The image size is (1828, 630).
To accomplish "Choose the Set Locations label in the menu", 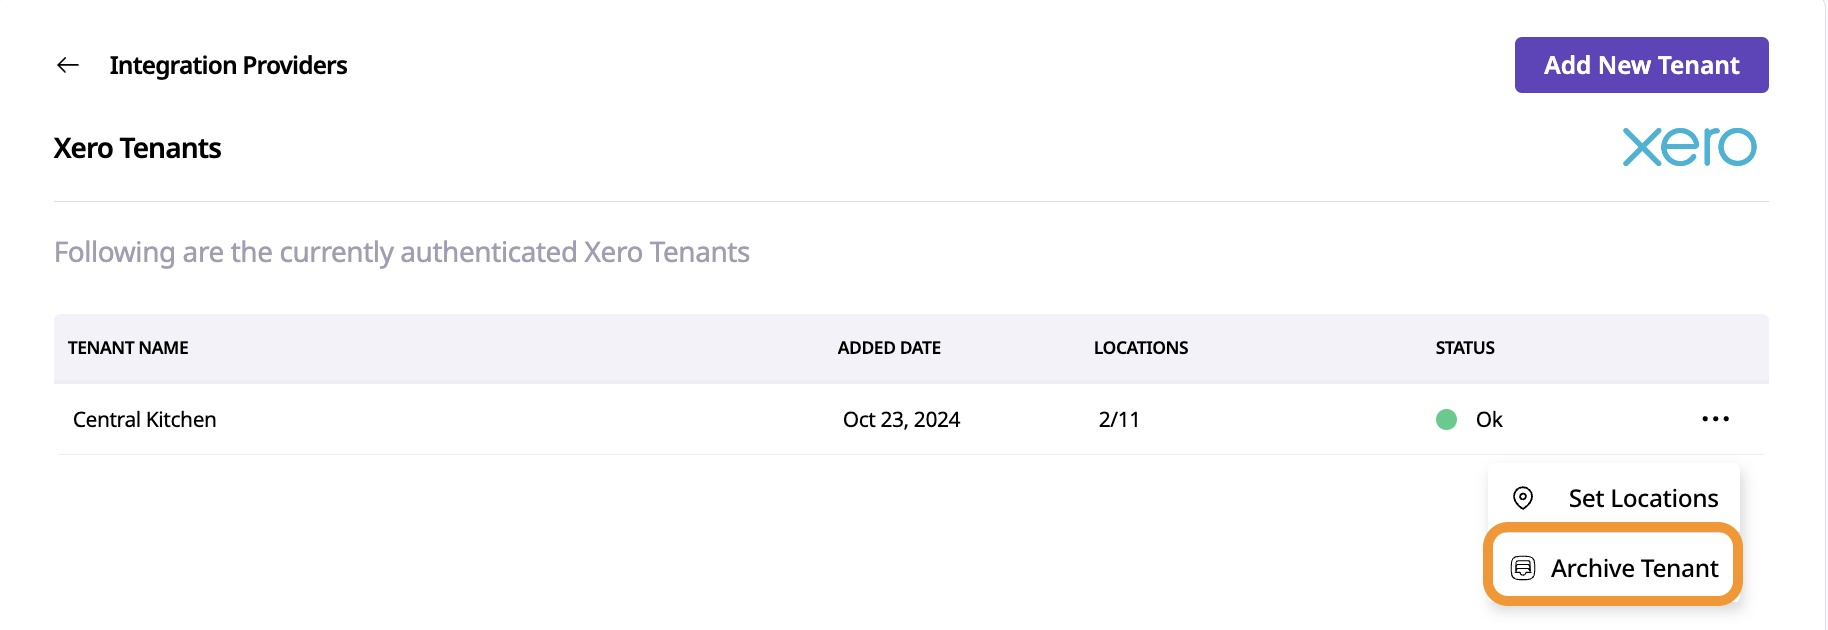I will point(1643,498).
